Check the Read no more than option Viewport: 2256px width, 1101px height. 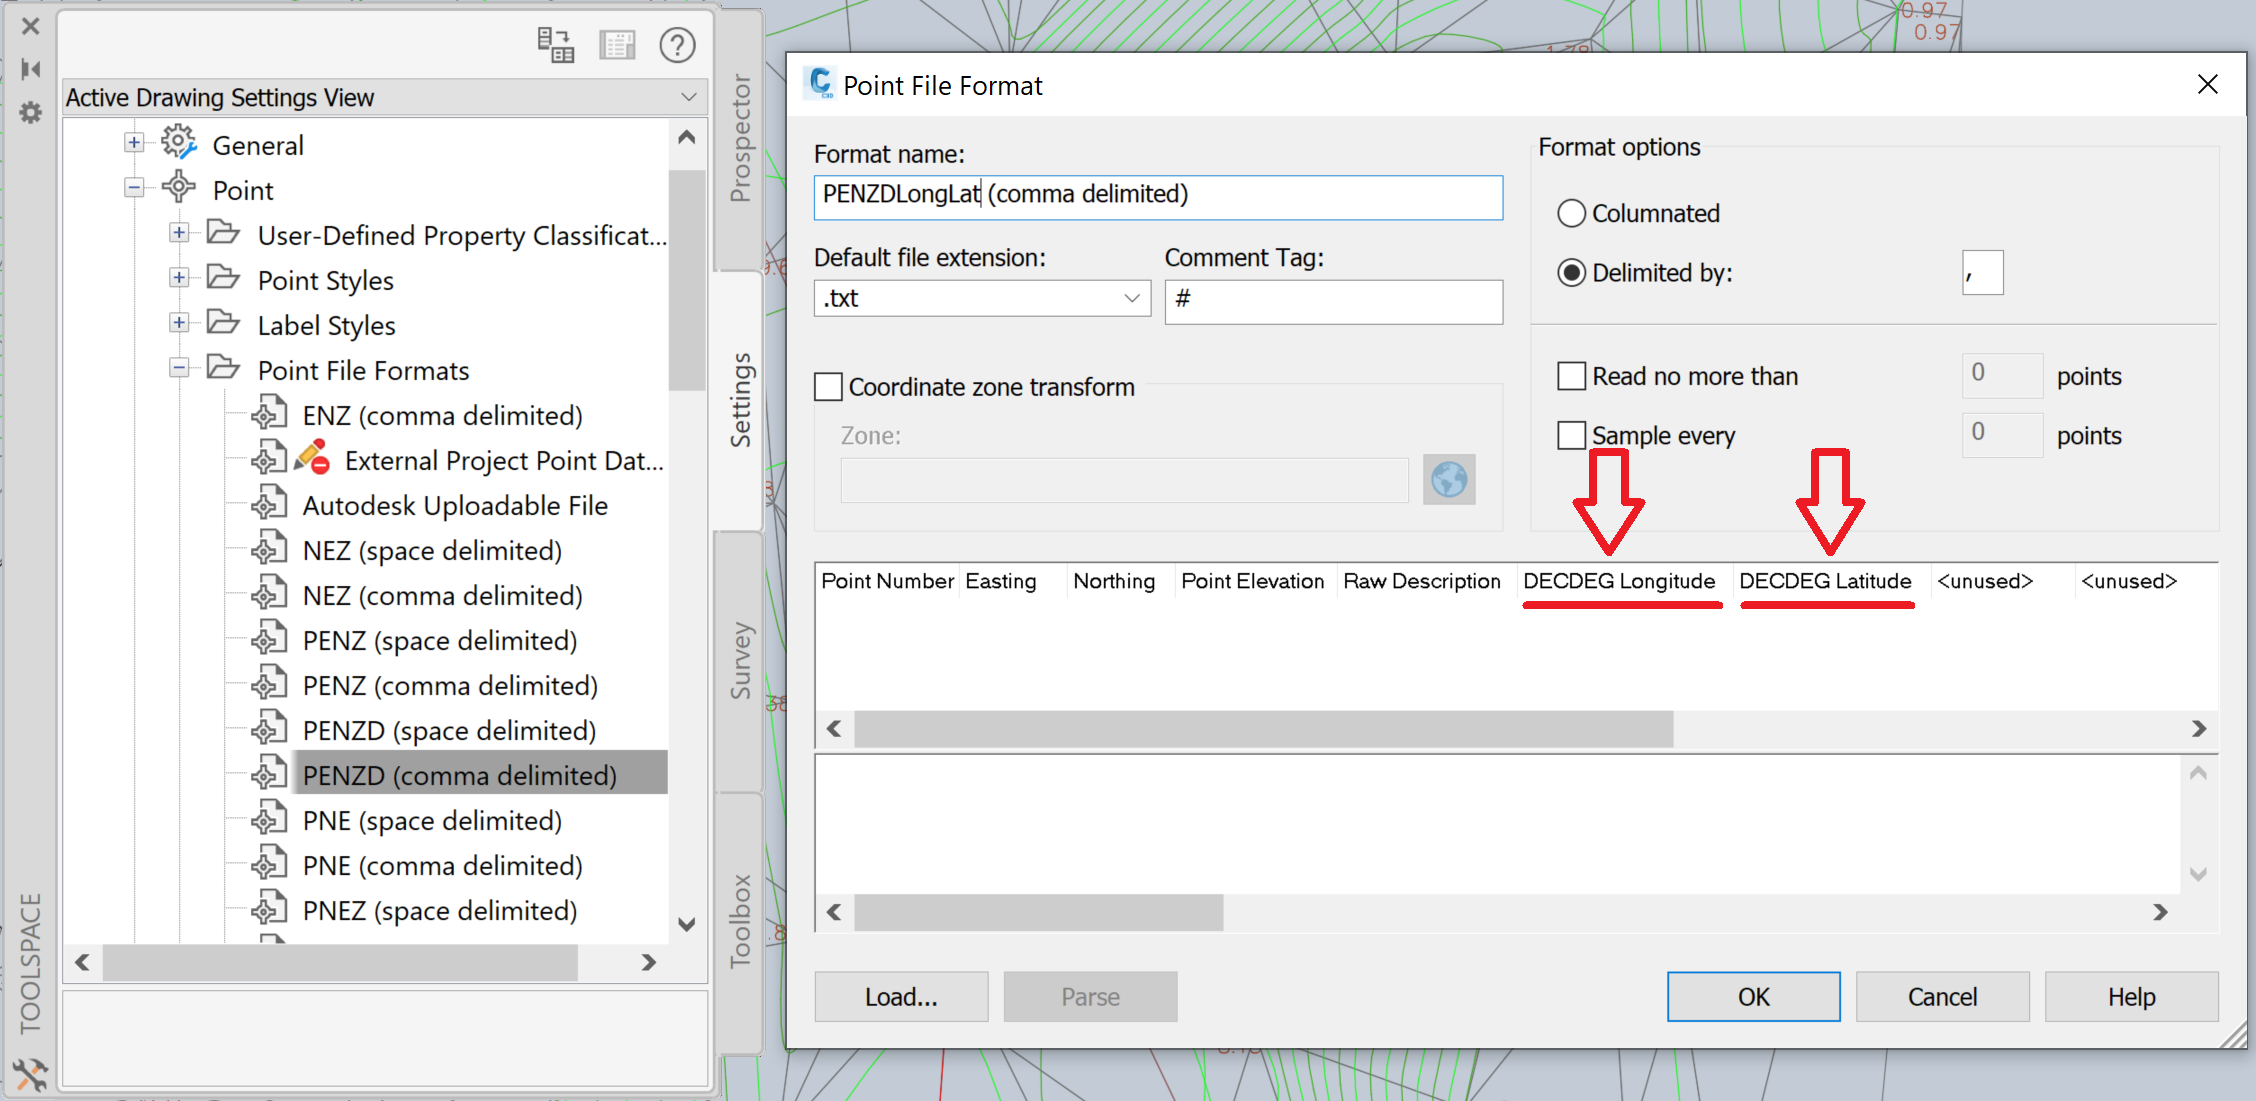pyautogui.click(x=1572, y=375)
